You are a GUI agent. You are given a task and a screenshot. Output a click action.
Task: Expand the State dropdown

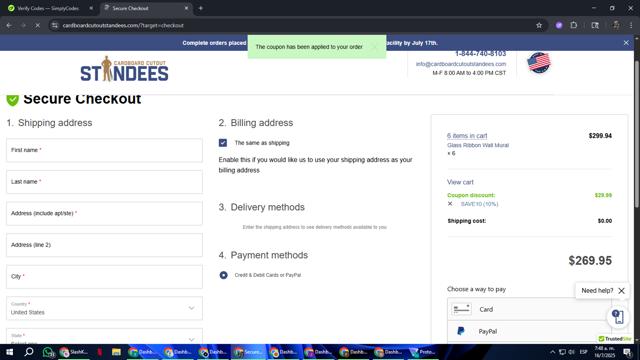[104, 336]
